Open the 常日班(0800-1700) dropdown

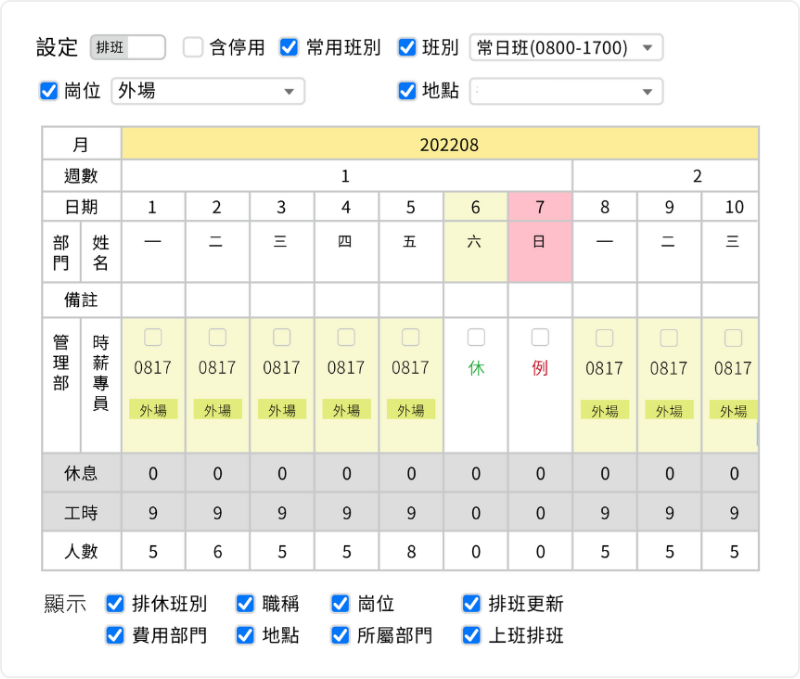point(566,47)
